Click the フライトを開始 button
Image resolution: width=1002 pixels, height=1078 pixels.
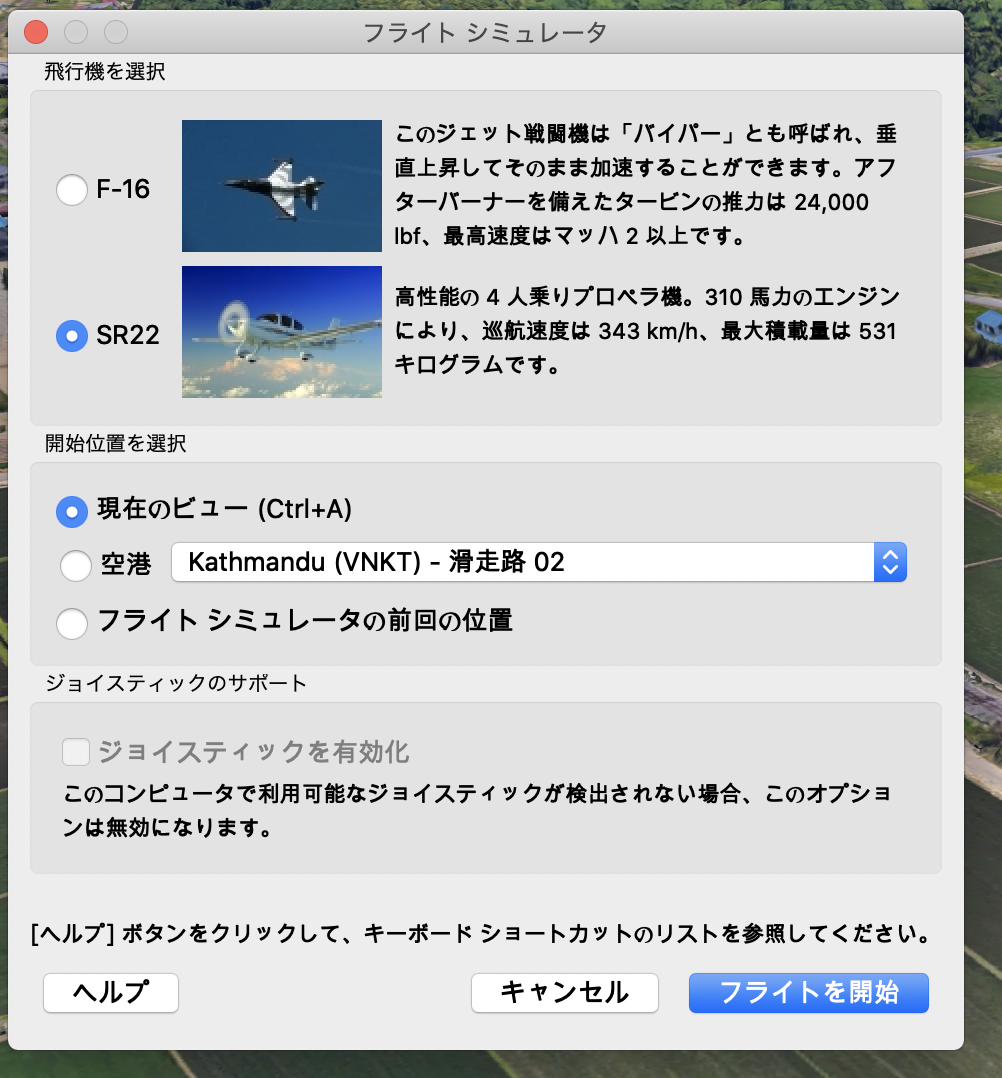[x=809, y=992]
